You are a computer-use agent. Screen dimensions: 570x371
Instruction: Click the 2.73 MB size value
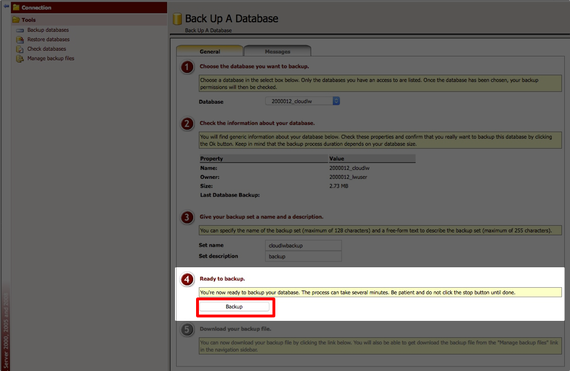(x=338, y=186)
